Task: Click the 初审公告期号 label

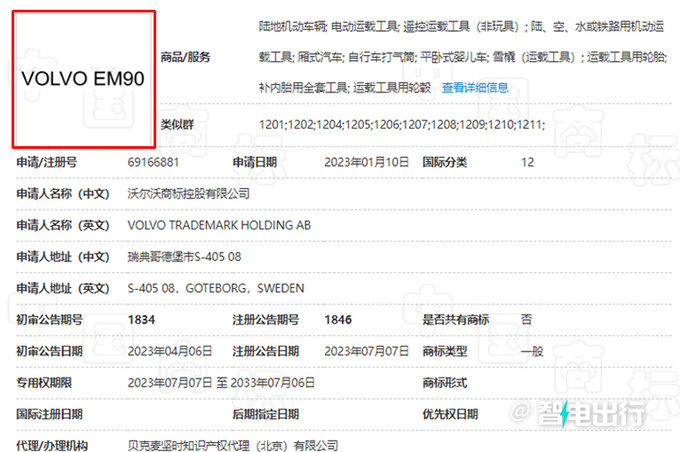Action: (x=49, y=320)
